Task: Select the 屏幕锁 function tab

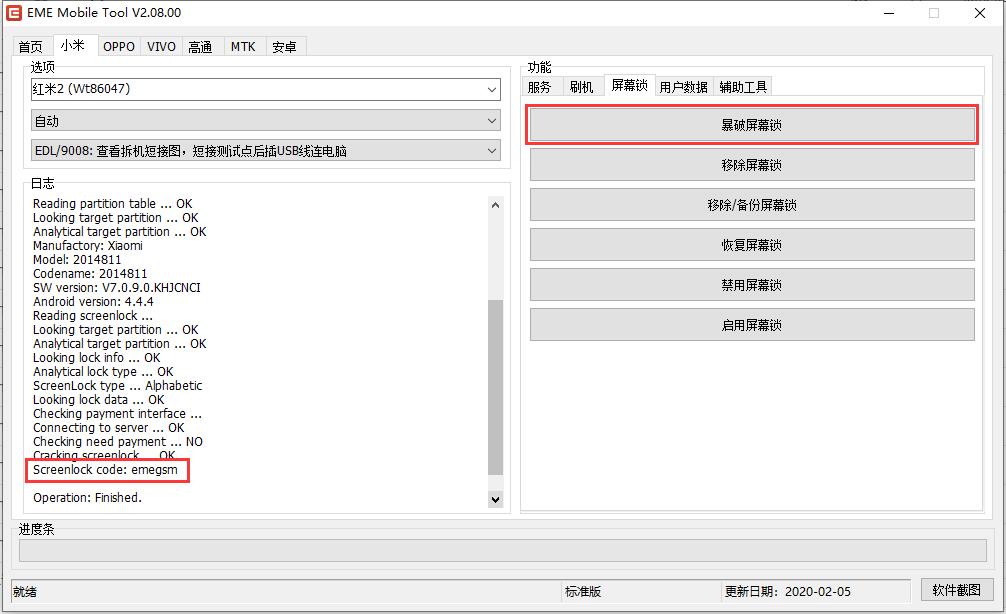Action: tap(629, 85)
